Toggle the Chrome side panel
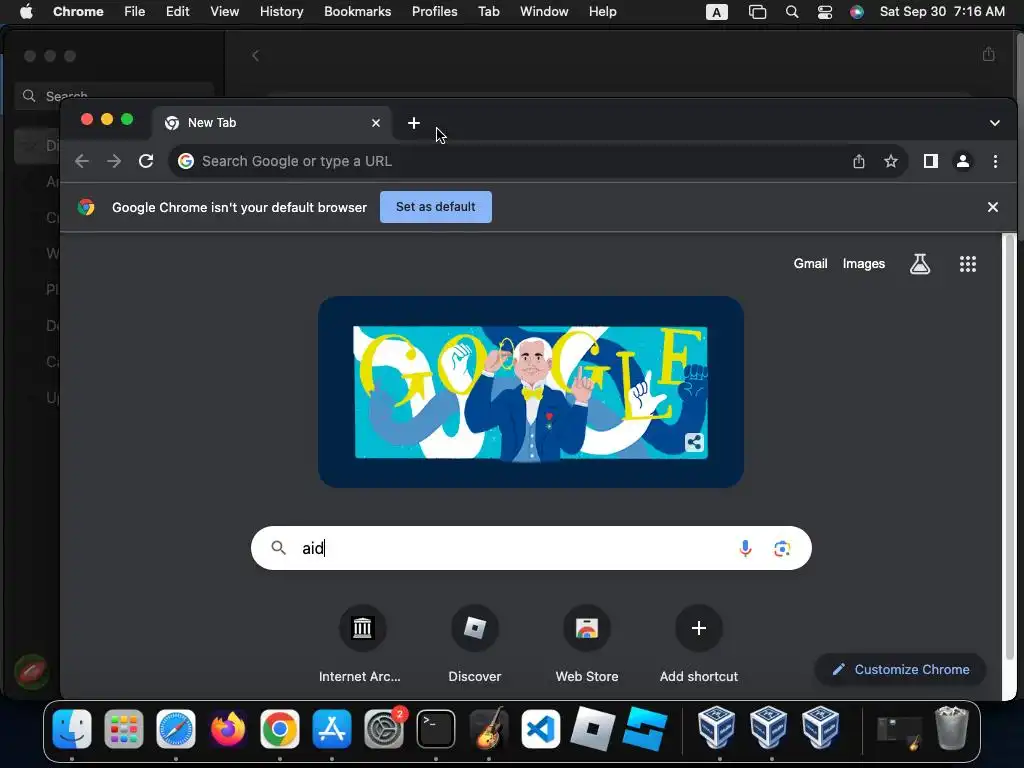Image resolution: width=1024 pixels, height=768 pixels. pos(931,161)
